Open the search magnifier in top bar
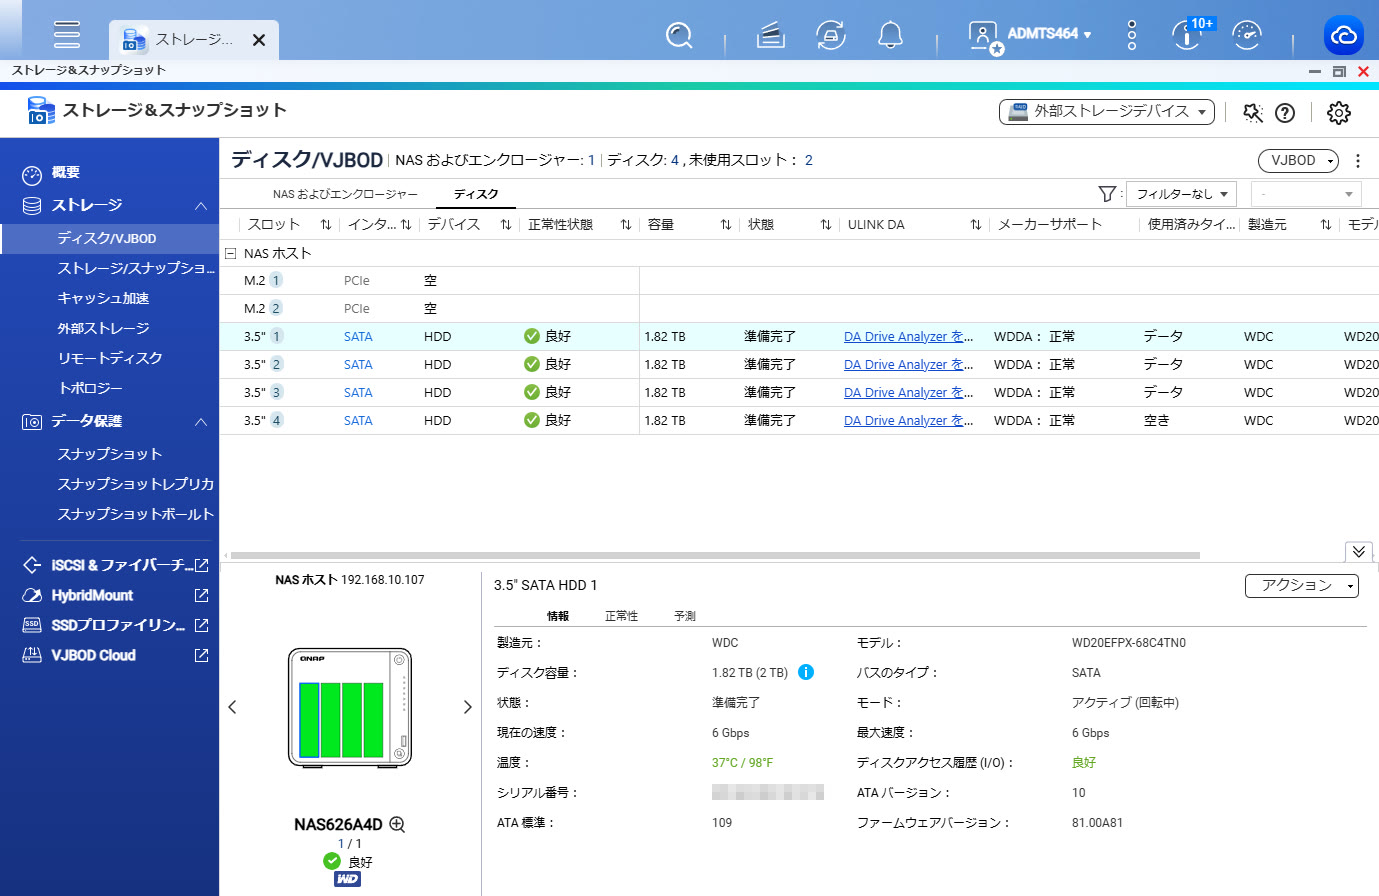1379x896 pixels. pyautogui.click(x=679, y=35)
